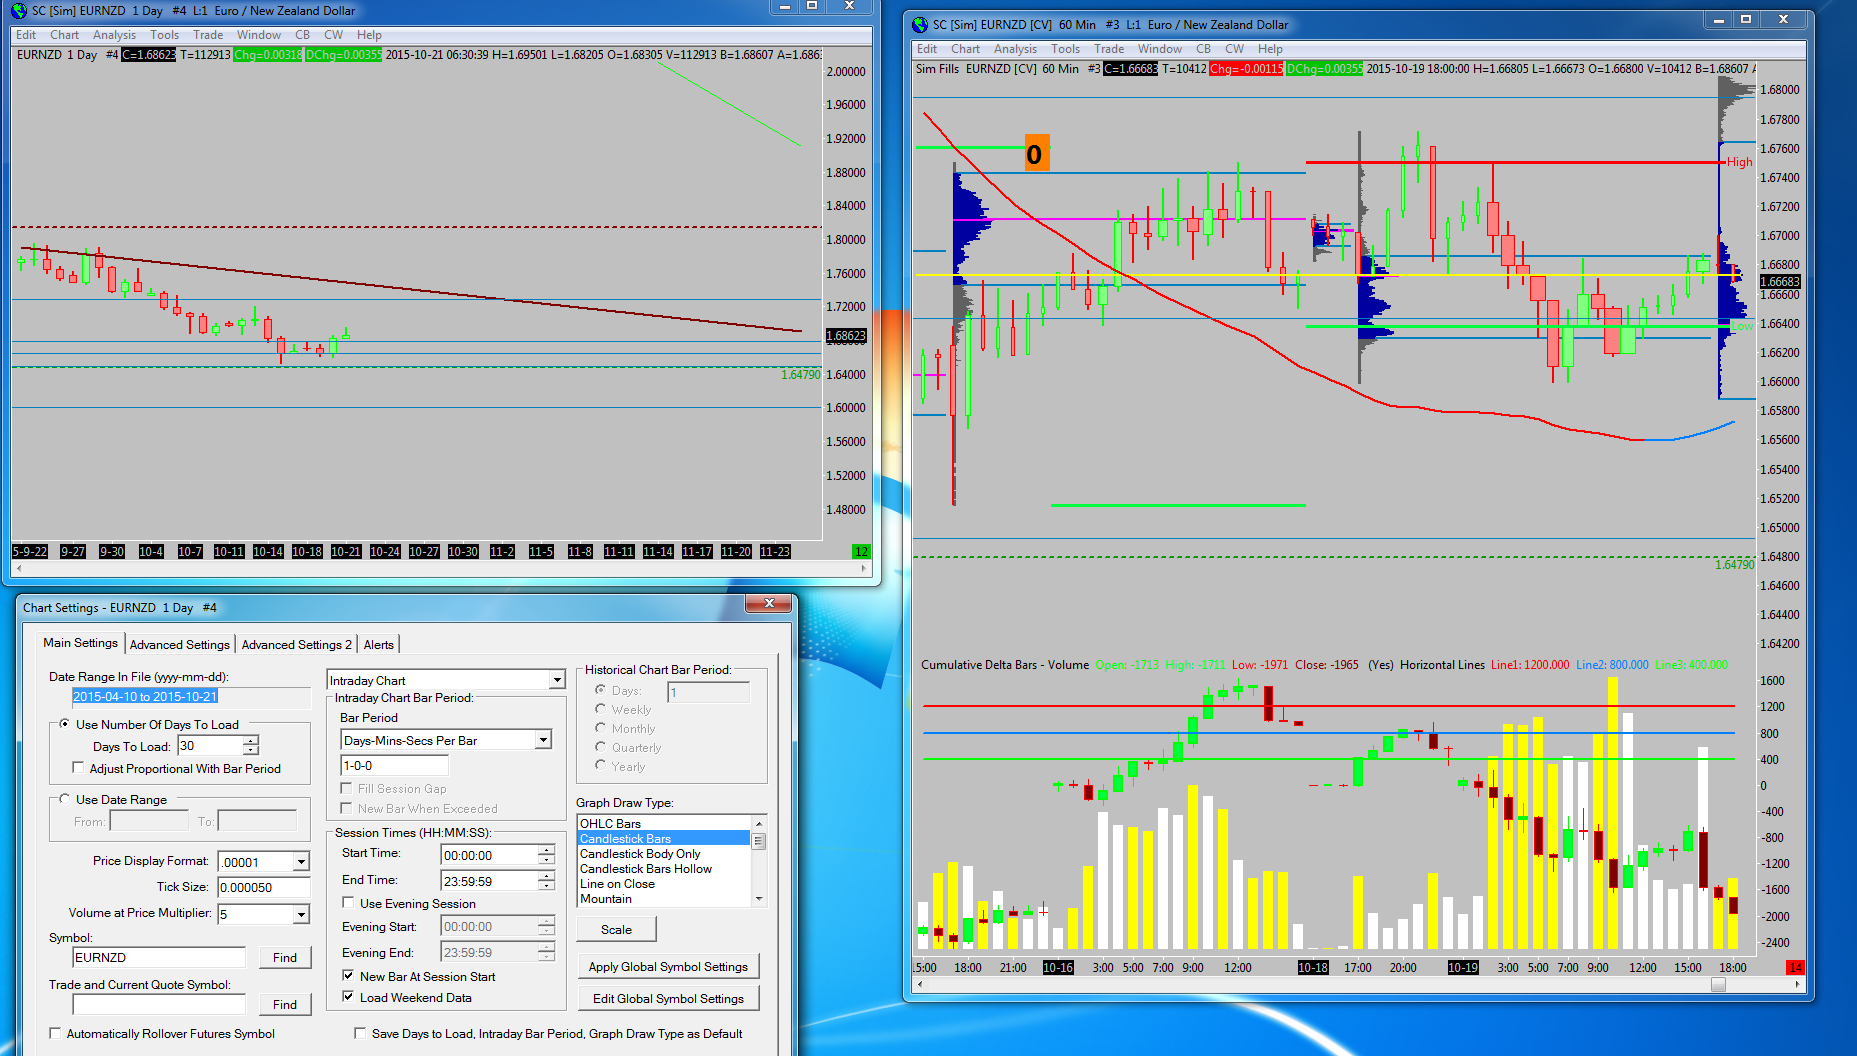Open Edit menu in 60 Min chart window

click(927, 49)
